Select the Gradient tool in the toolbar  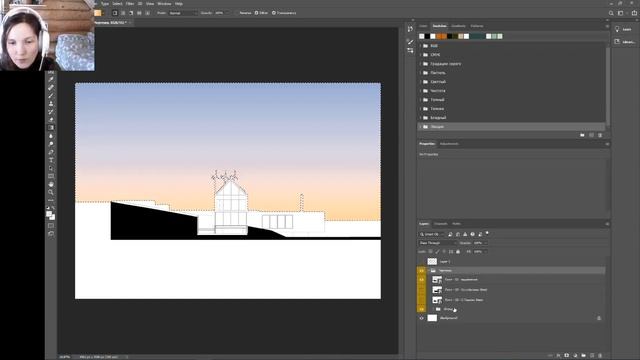[x=51, y=128]
